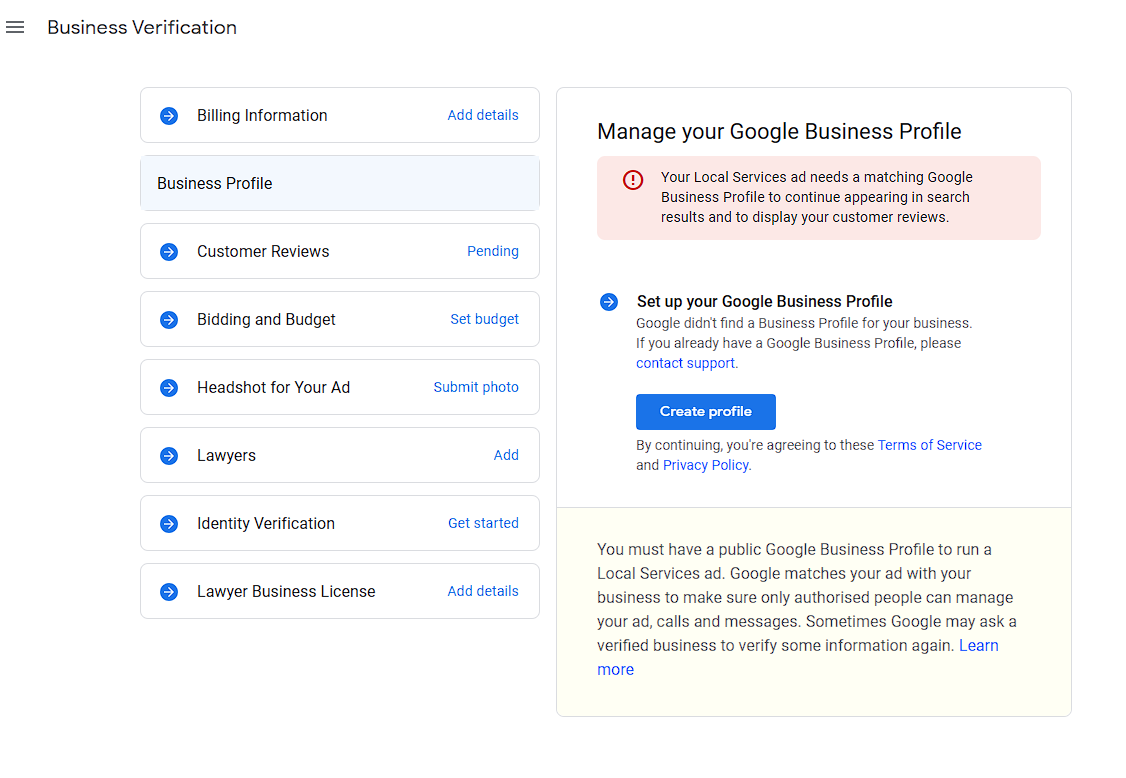This screenshot has height=778, width=1126.
Task: Open the contact support link
Action: 685,363
